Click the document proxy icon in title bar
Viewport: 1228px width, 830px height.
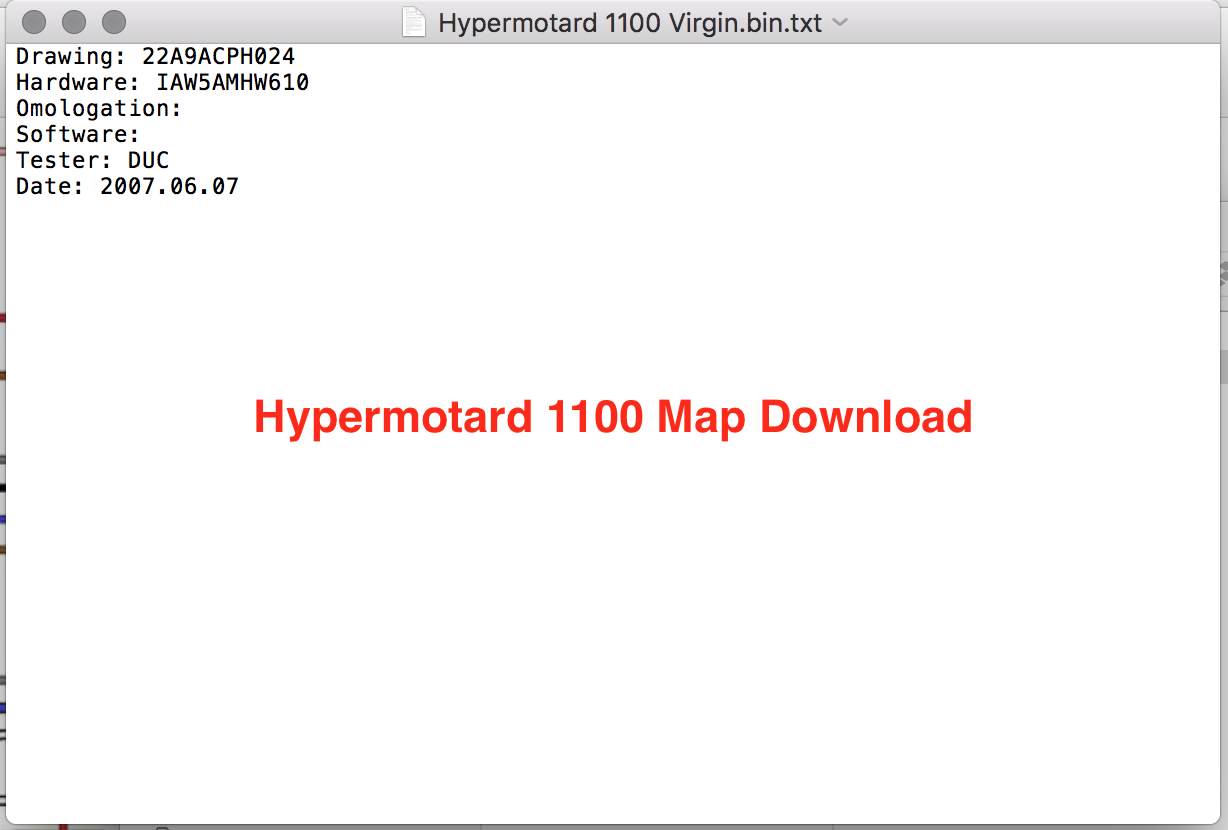click(414, 22)
